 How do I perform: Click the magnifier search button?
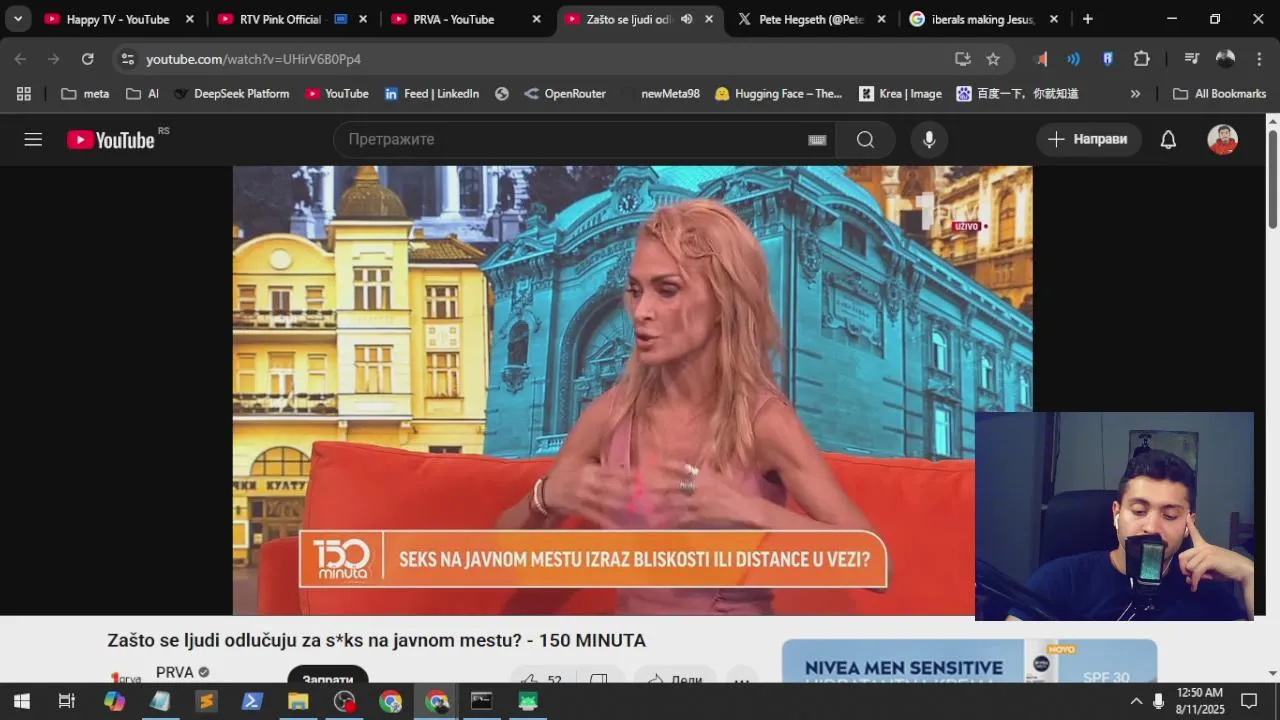click(x=865, y=139)
